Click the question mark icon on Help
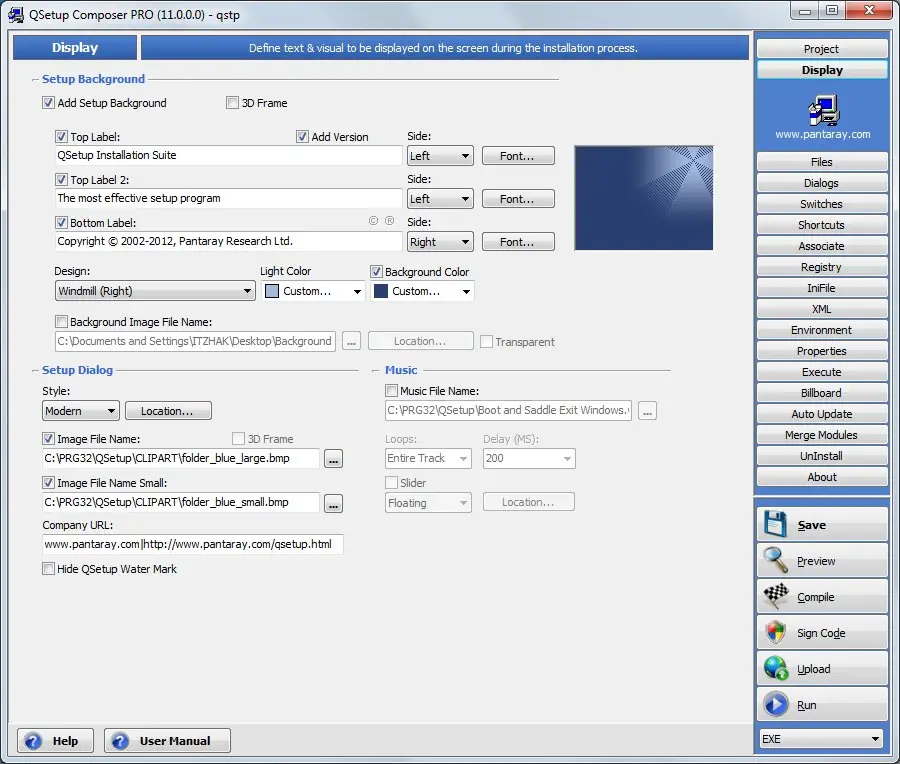 pos(33,741)
